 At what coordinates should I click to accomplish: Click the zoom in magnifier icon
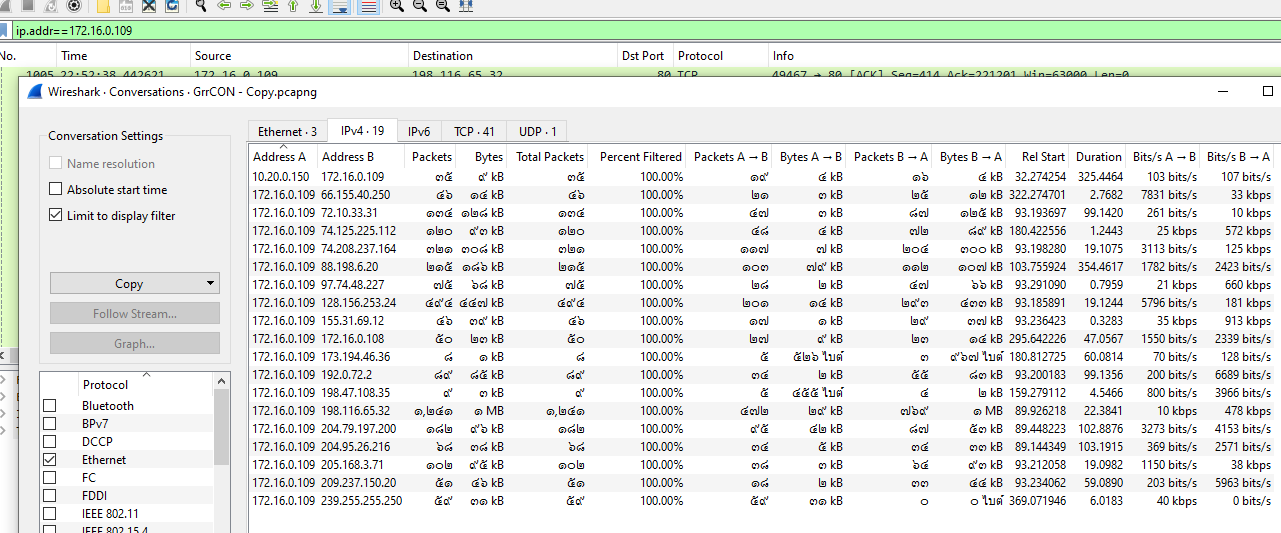click(397, 6)
